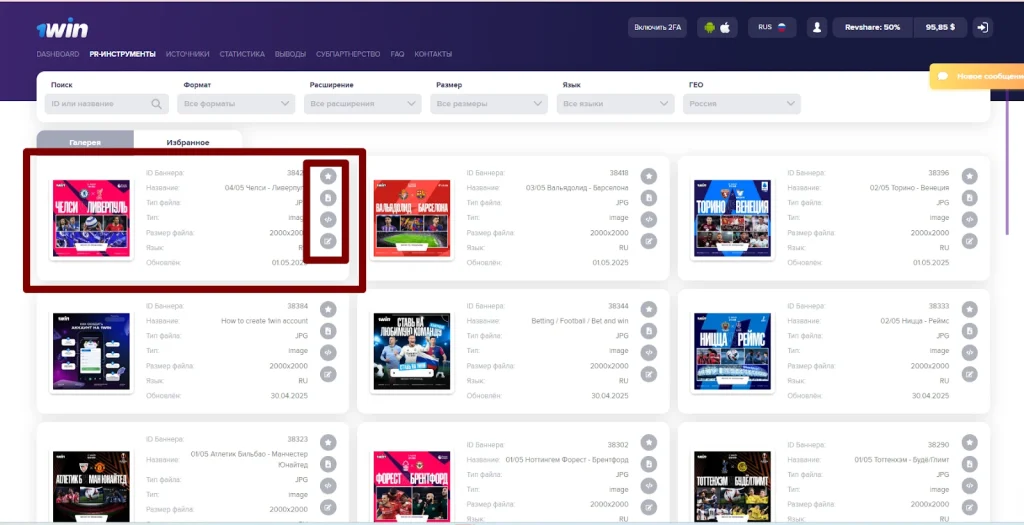Open the Android app download icon
This screenshot has width=1024, height=525.
pyautogui.click(x=710, y=27)
